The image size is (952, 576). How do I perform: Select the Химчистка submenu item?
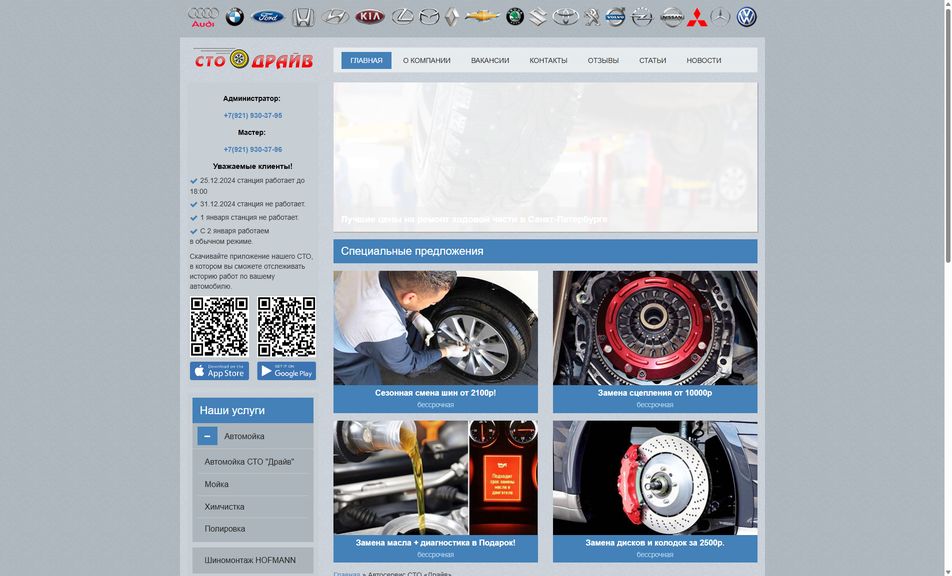click(224, 507)
